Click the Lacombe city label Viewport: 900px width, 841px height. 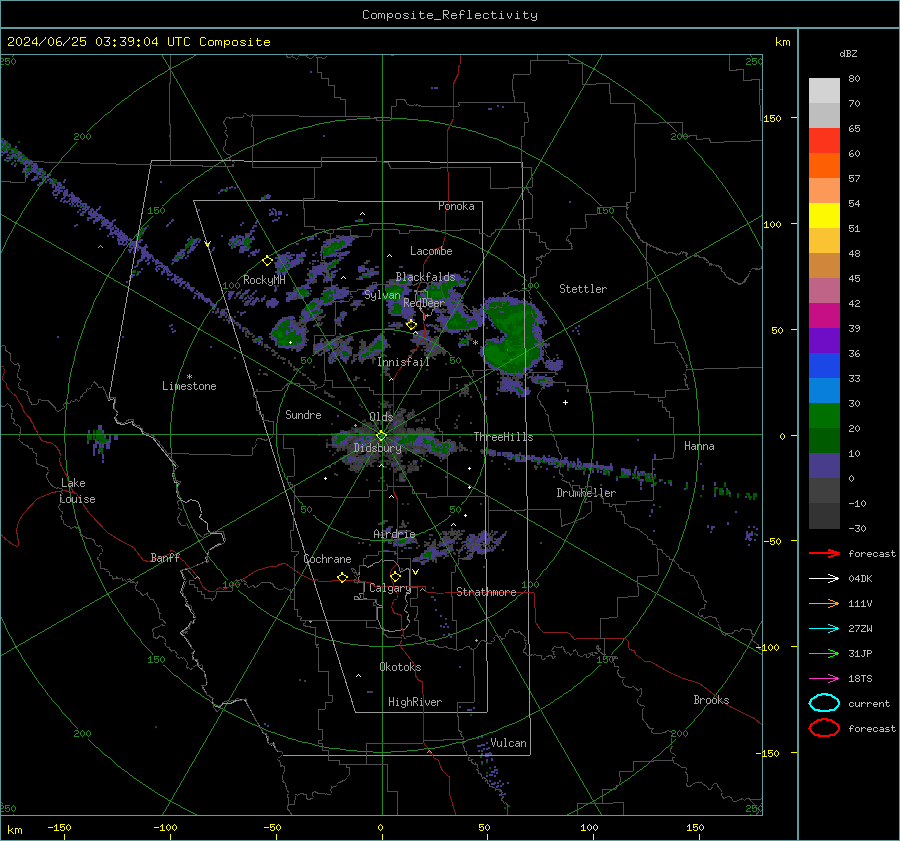431,251
